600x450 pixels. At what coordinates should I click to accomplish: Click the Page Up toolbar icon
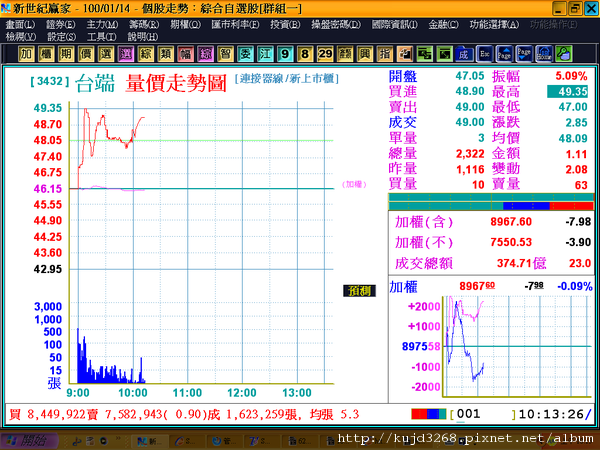pos(504,54)
